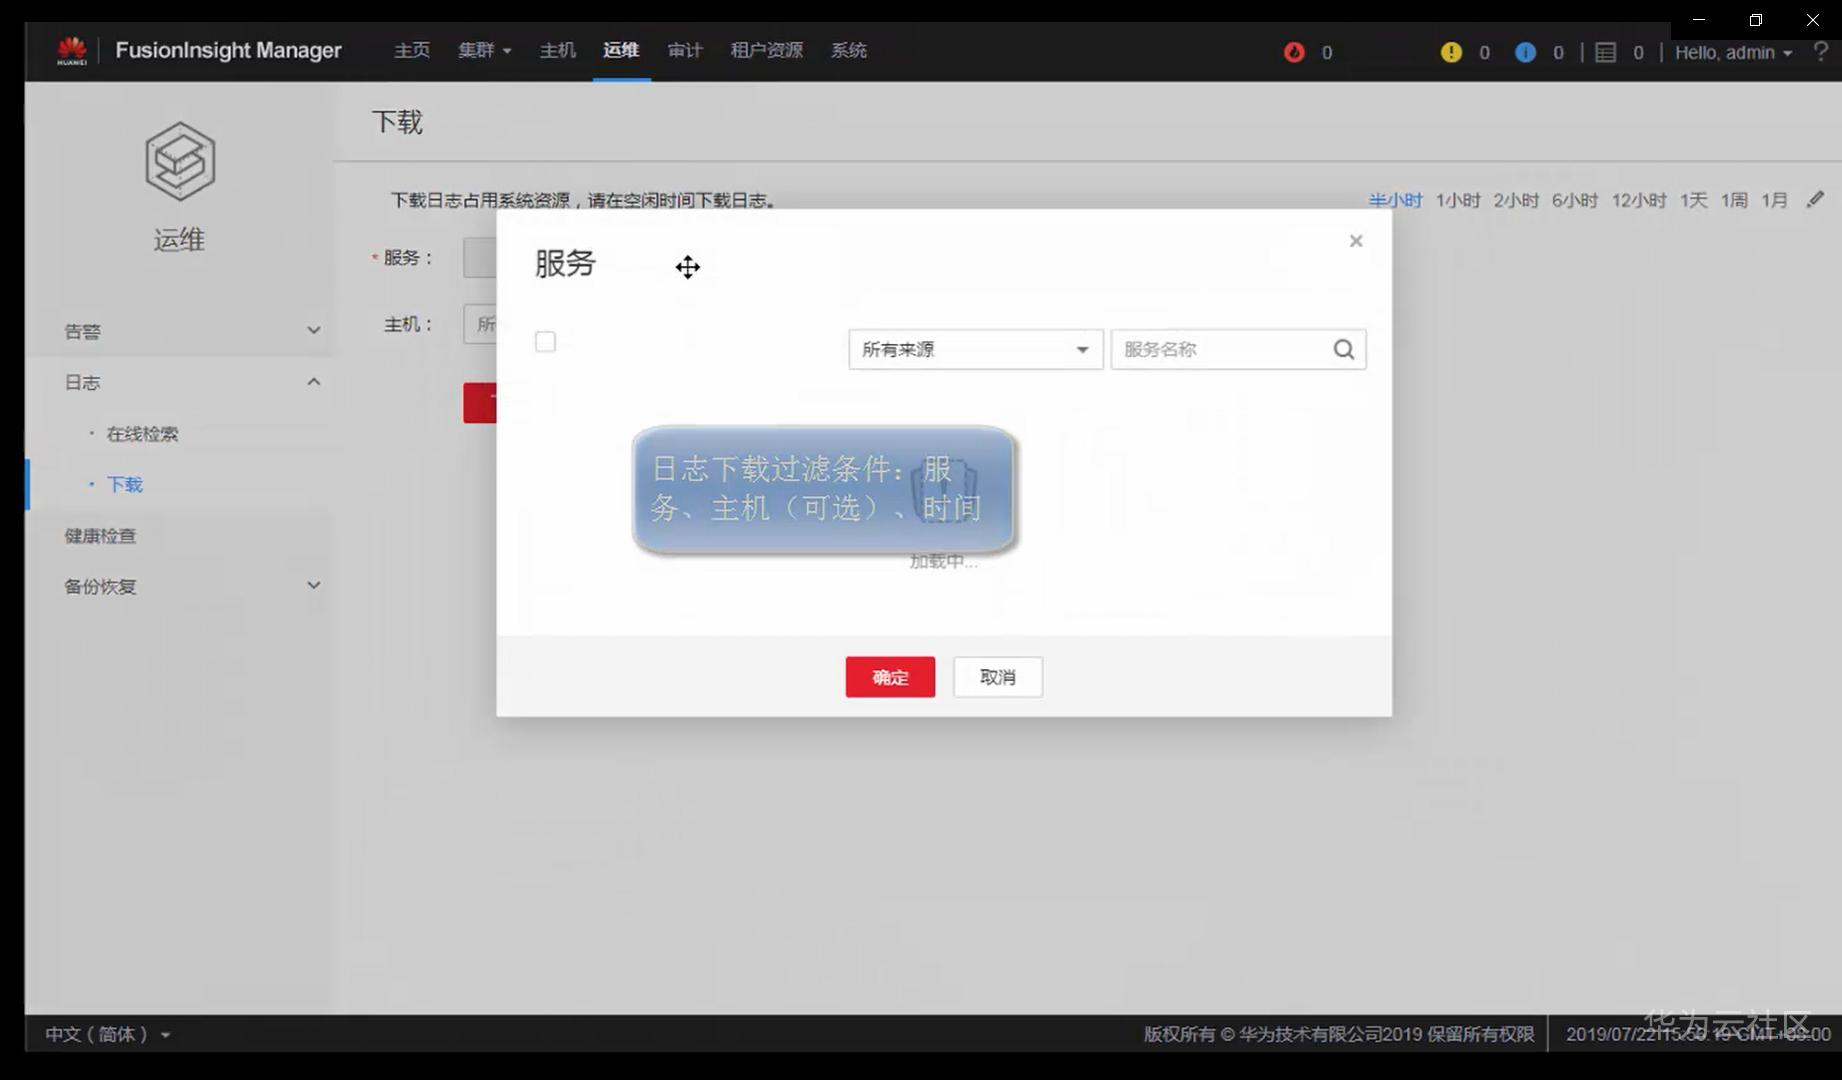The height and width of the screenshot is (1080, 1842).
Task: Select the 12小时 time range
Action: pyautogui.click(x=1639, y=200)
